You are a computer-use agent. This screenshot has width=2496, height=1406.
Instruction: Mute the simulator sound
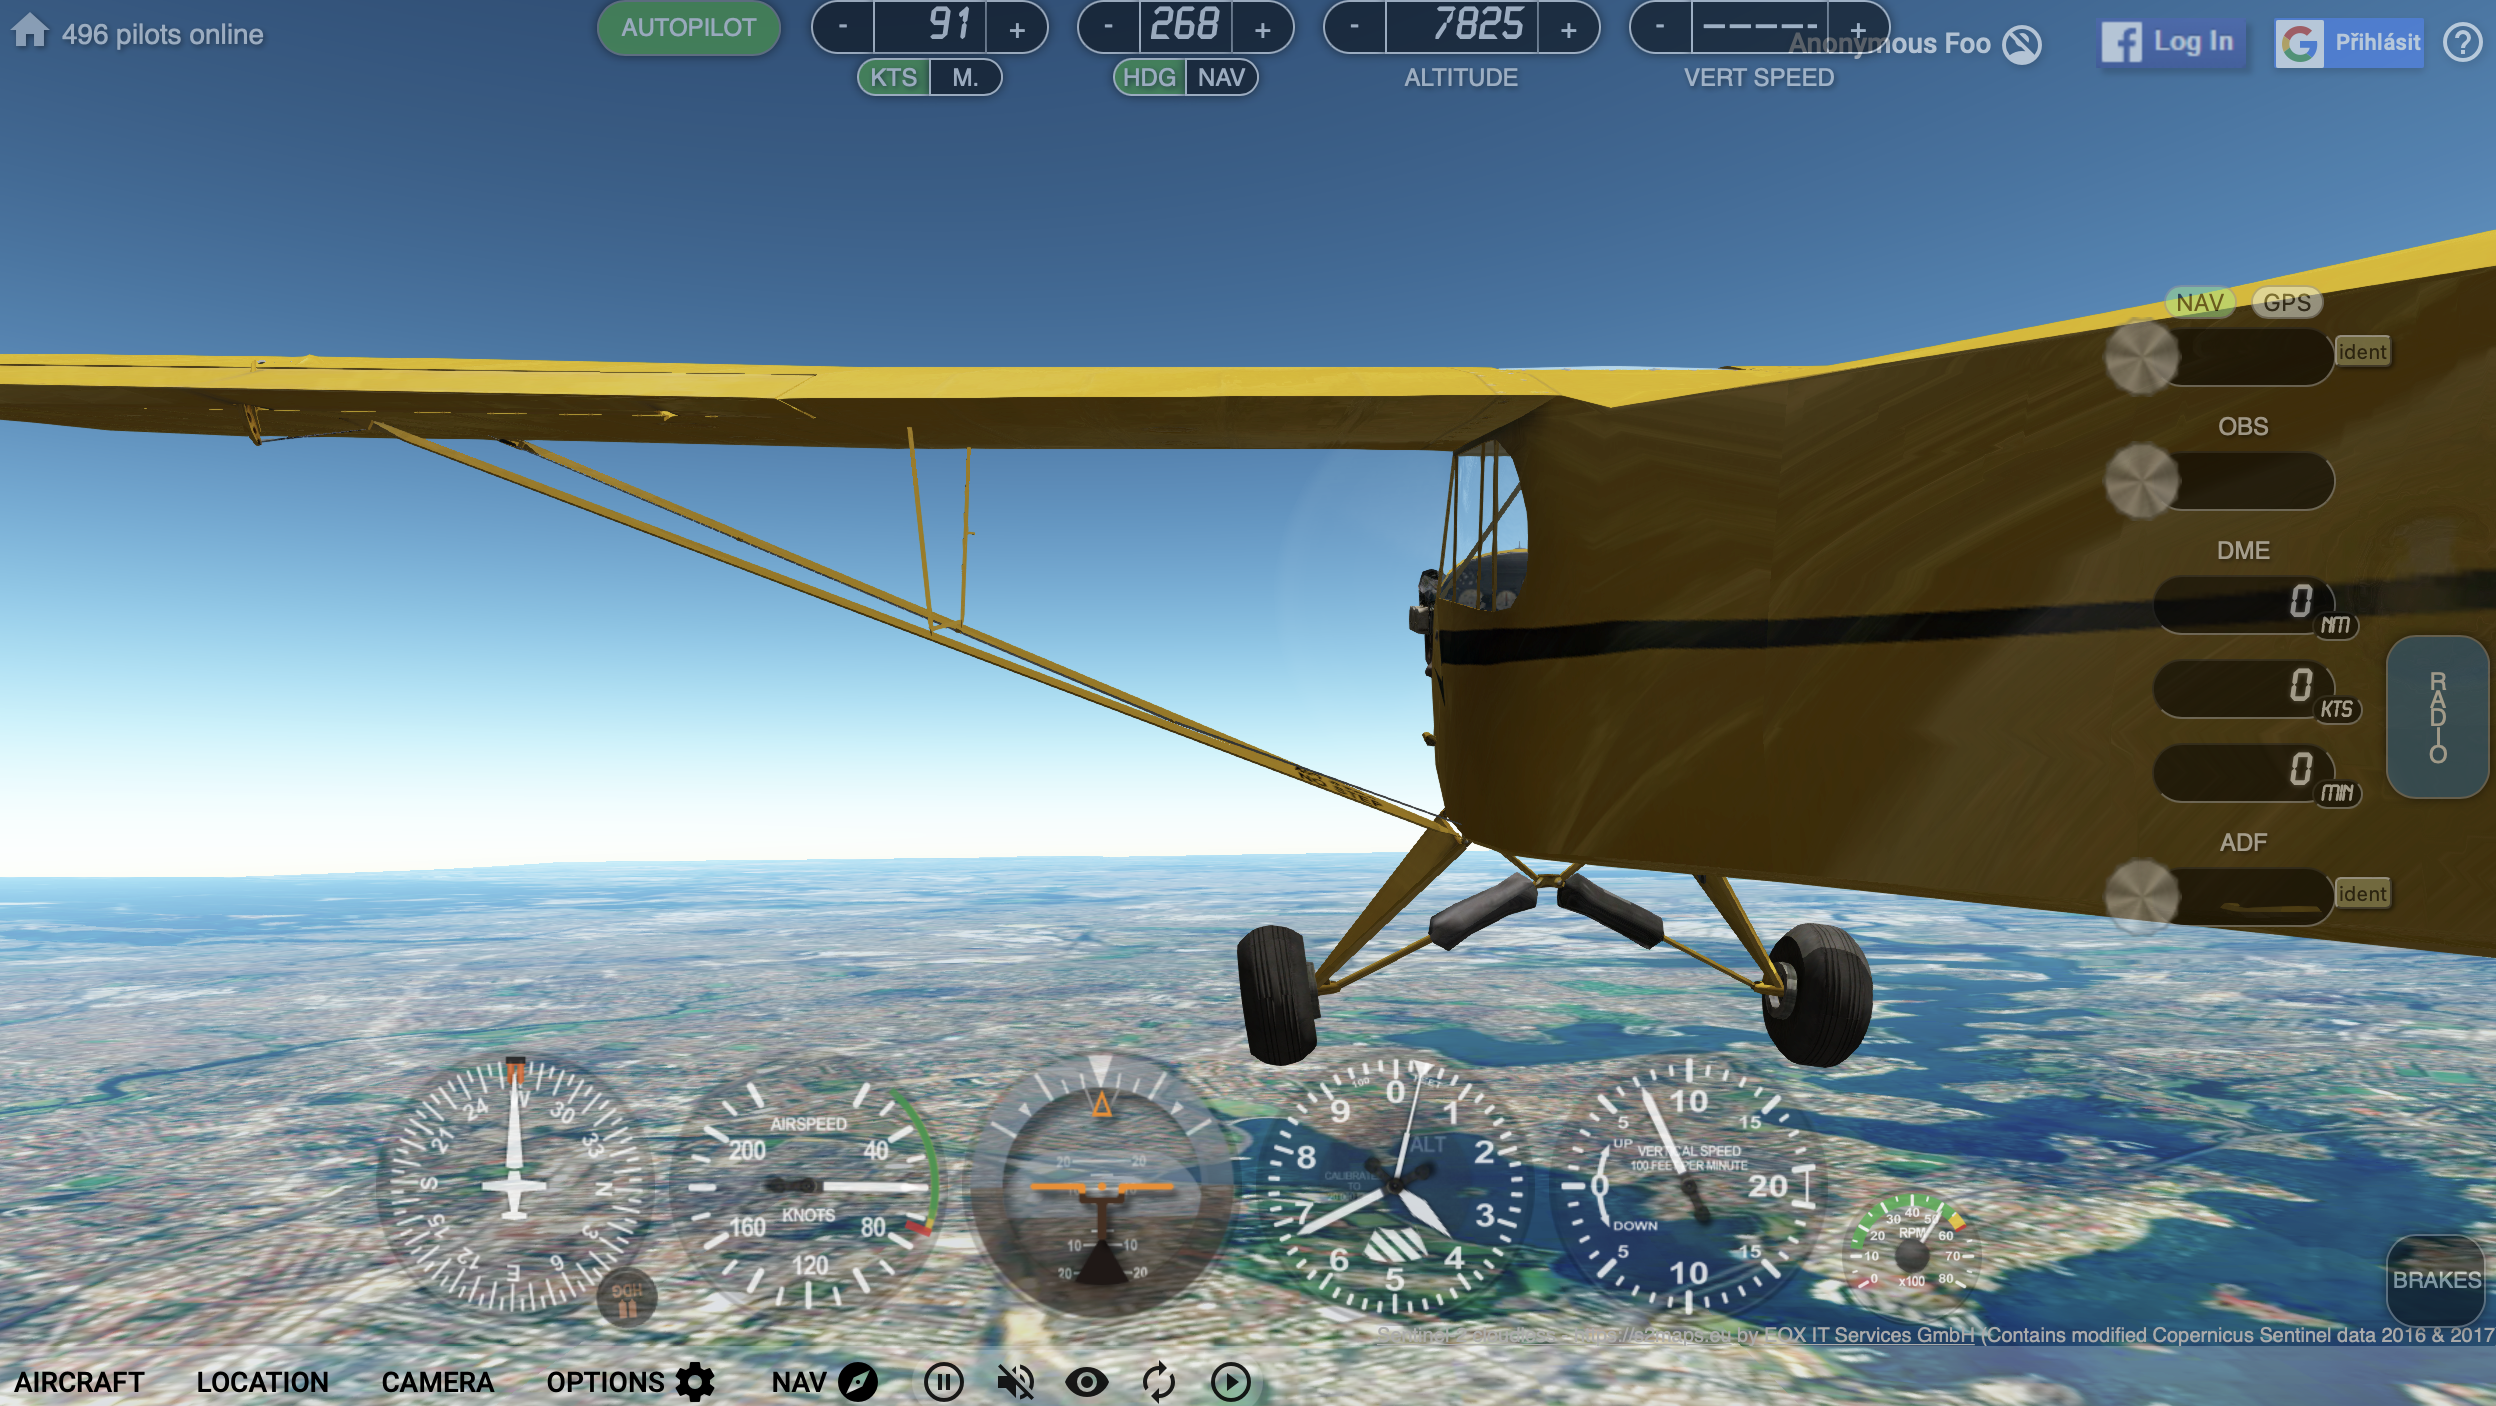(x=1016, y=1381)
